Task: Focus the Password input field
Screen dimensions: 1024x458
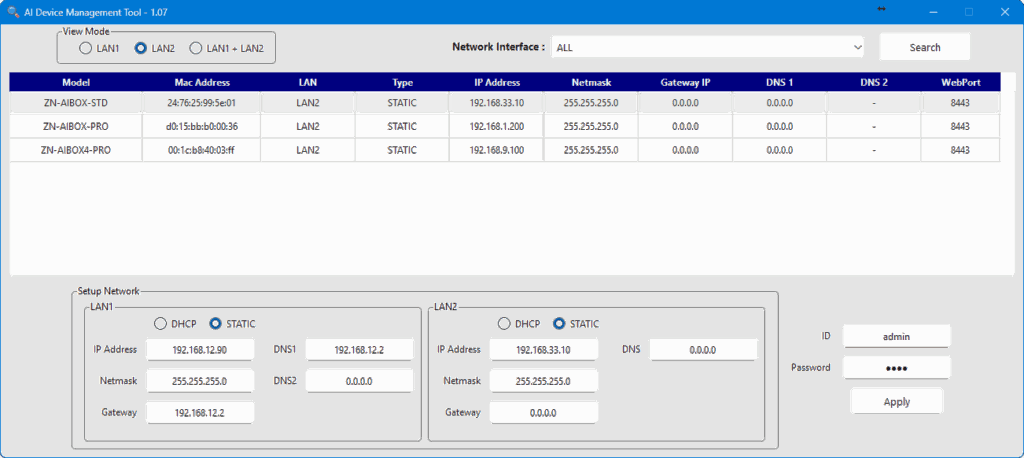Action: [896, 368]
